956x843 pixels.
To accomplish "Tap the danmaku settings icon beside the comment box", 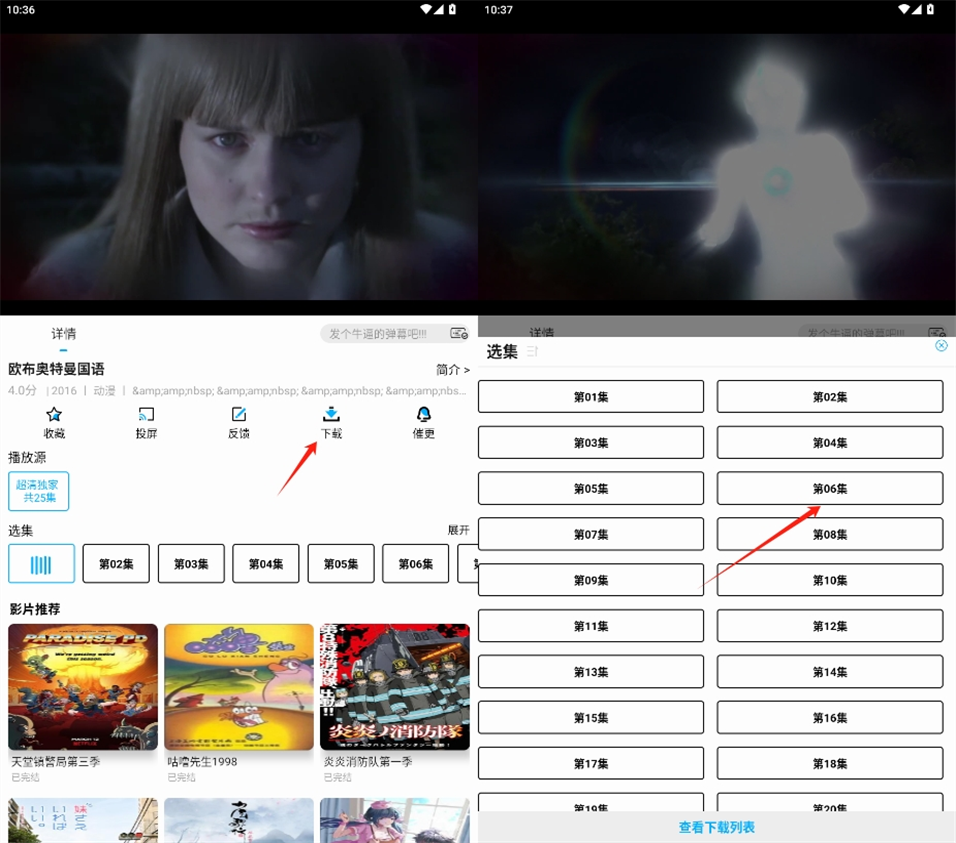I will 459,333.
